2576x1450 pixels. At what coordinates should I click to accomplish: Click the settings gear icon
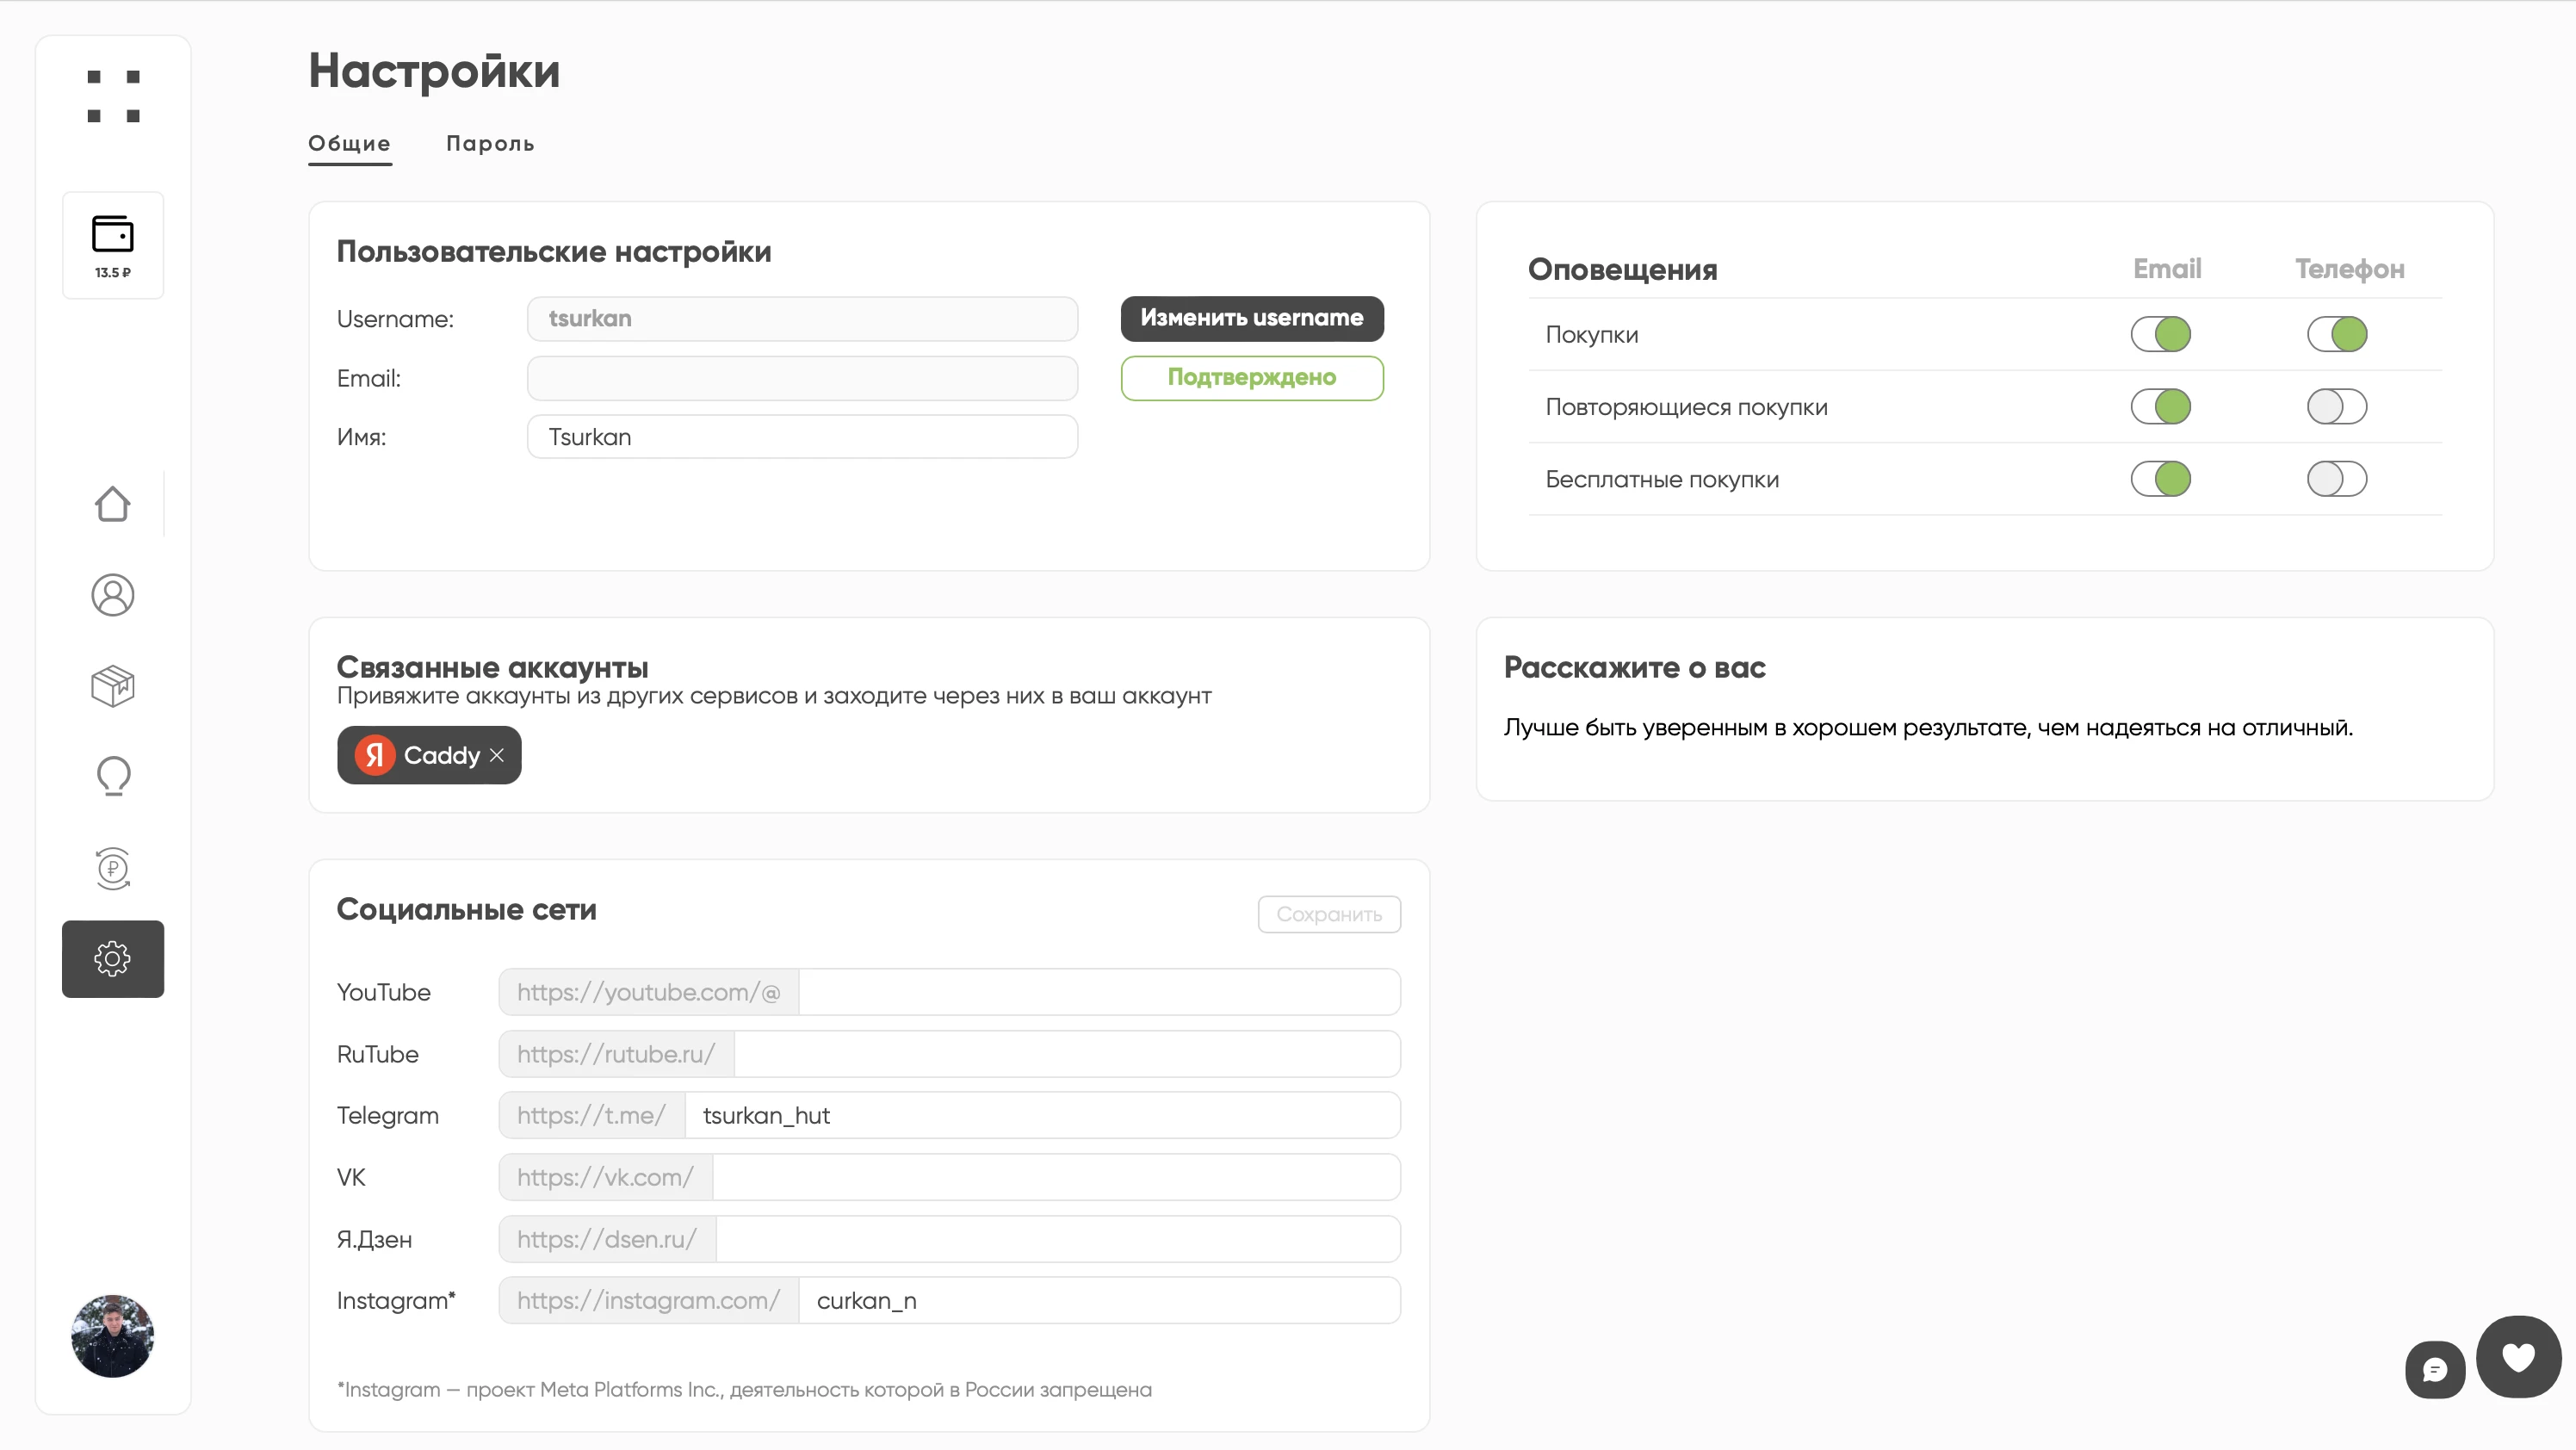pos(113,959)
